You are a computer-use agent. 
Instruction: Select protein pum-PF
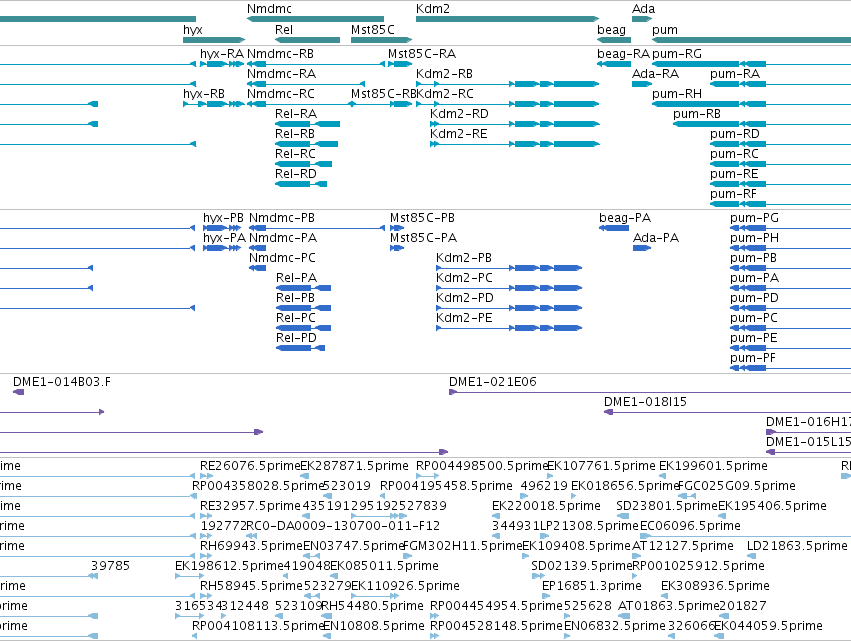pyautogui.click(x=753, y=358)
